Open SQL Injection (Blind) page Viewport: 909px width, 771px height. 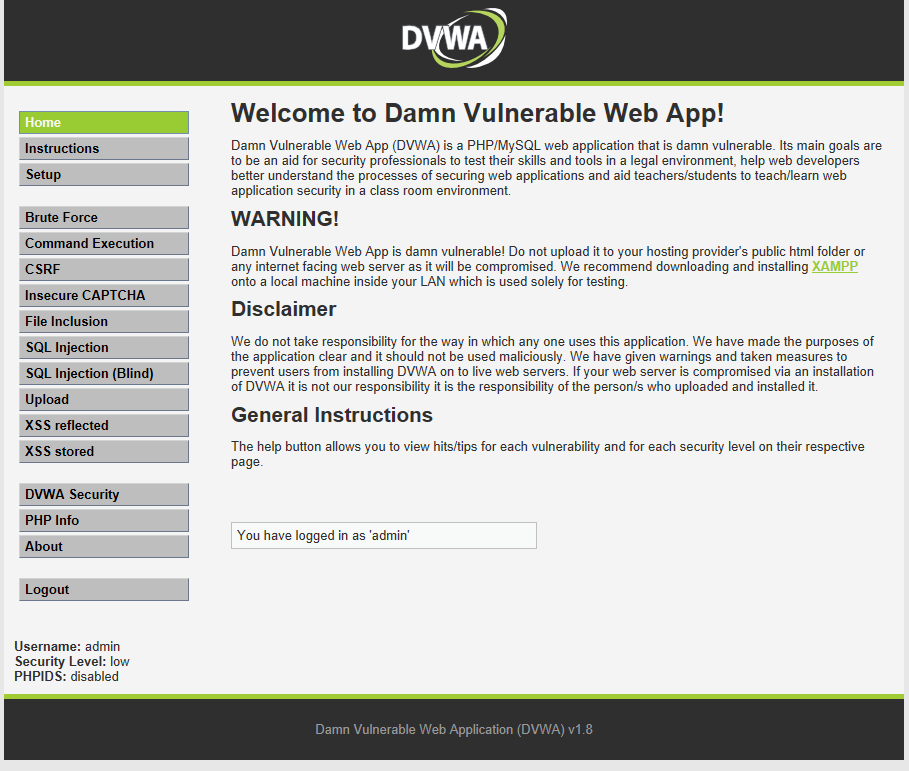[x=104, y=373]
